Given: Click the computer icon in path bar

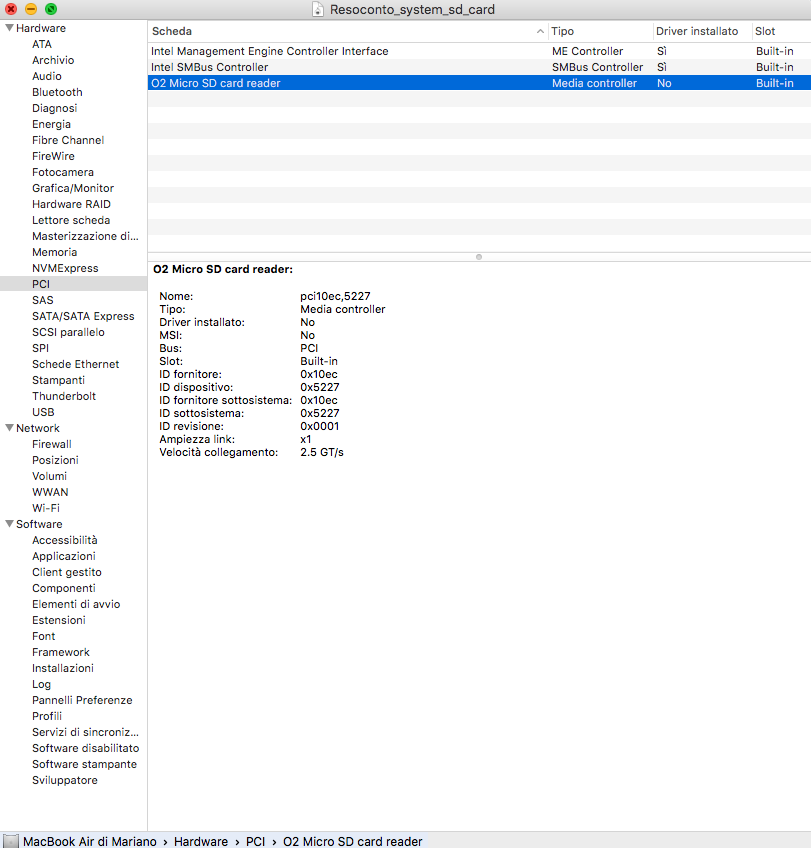Looking at the screenshot, I should [11, 841].
